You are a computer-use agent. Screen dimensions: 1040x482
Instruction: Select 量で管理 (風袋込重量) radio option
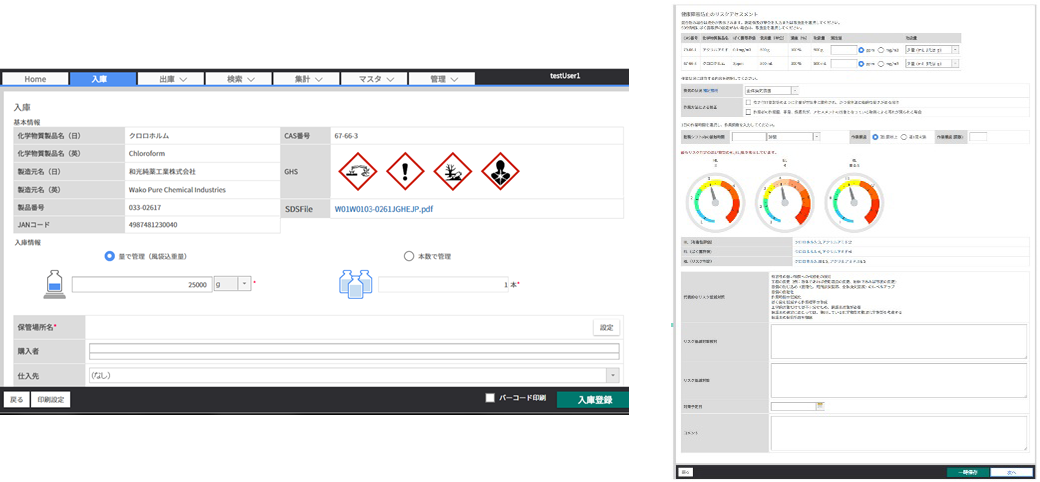click(110, 256)
